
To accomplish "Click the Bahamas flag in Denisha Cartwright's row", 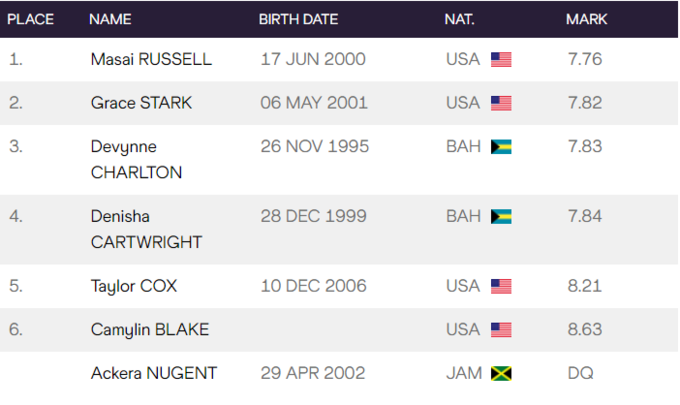I will pos(501,216).
